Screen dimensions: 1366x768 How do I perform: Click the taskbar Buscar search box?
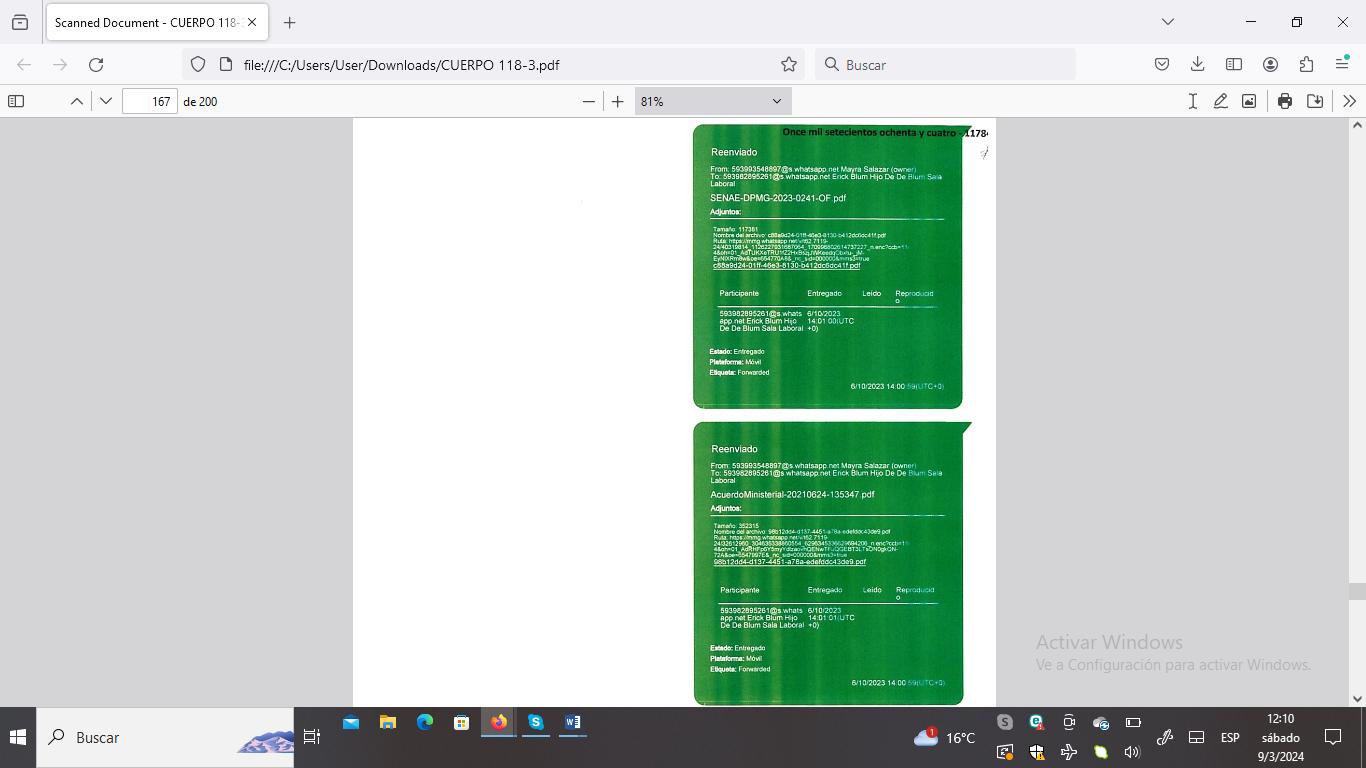tap(165, 737)
